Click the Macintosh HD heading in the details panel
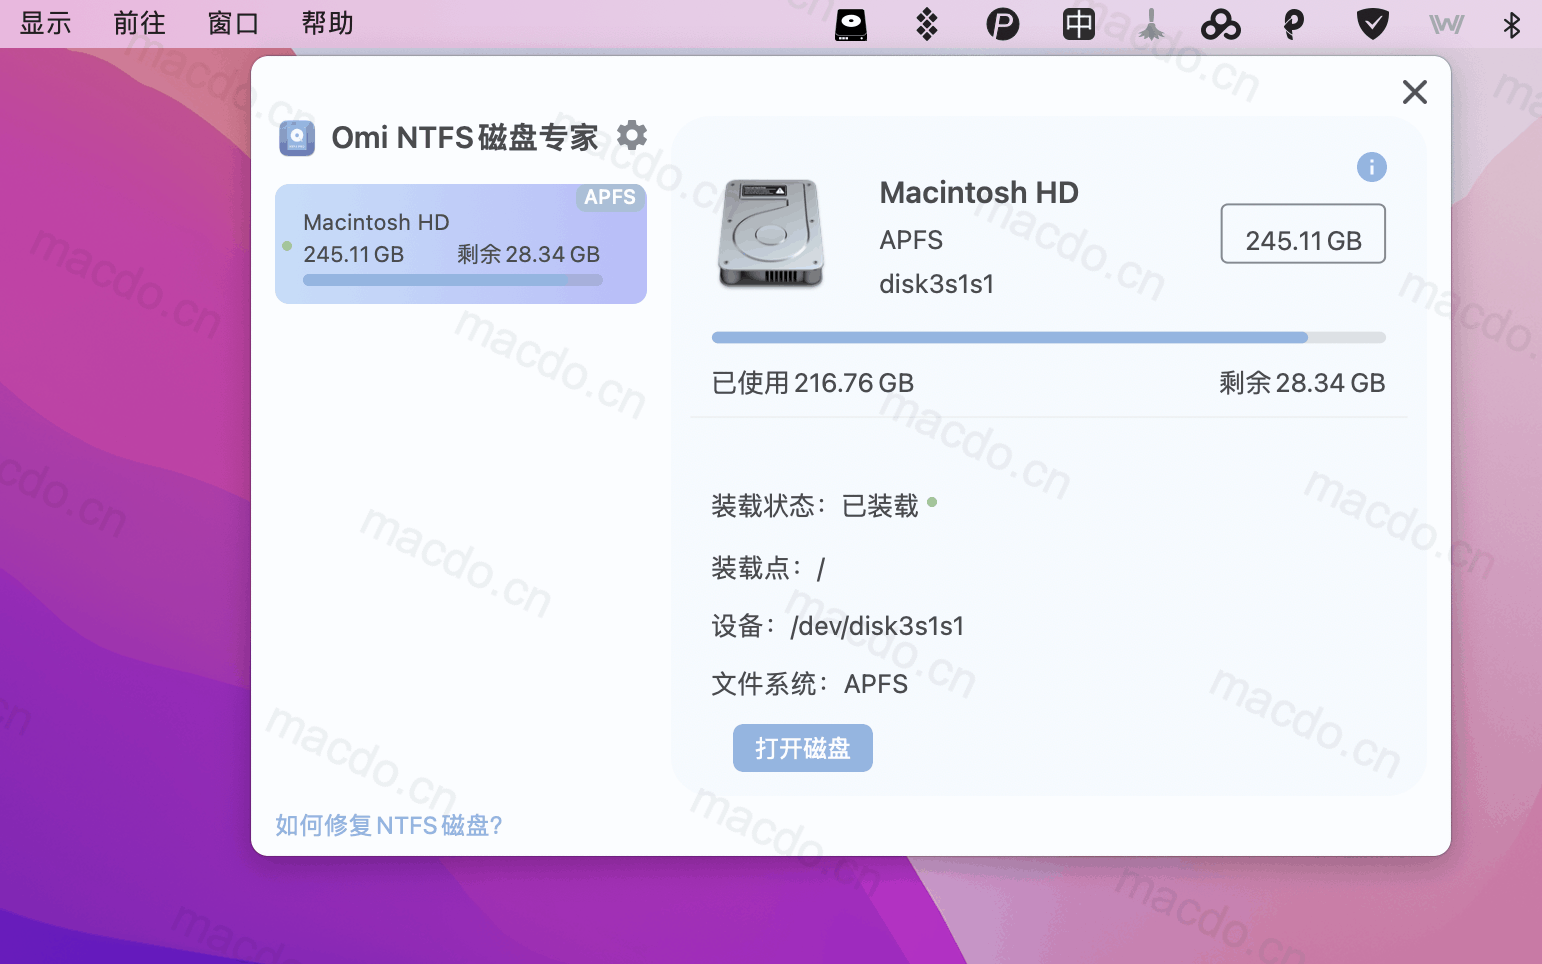1542x964 pixels. [x=979, y=192]
